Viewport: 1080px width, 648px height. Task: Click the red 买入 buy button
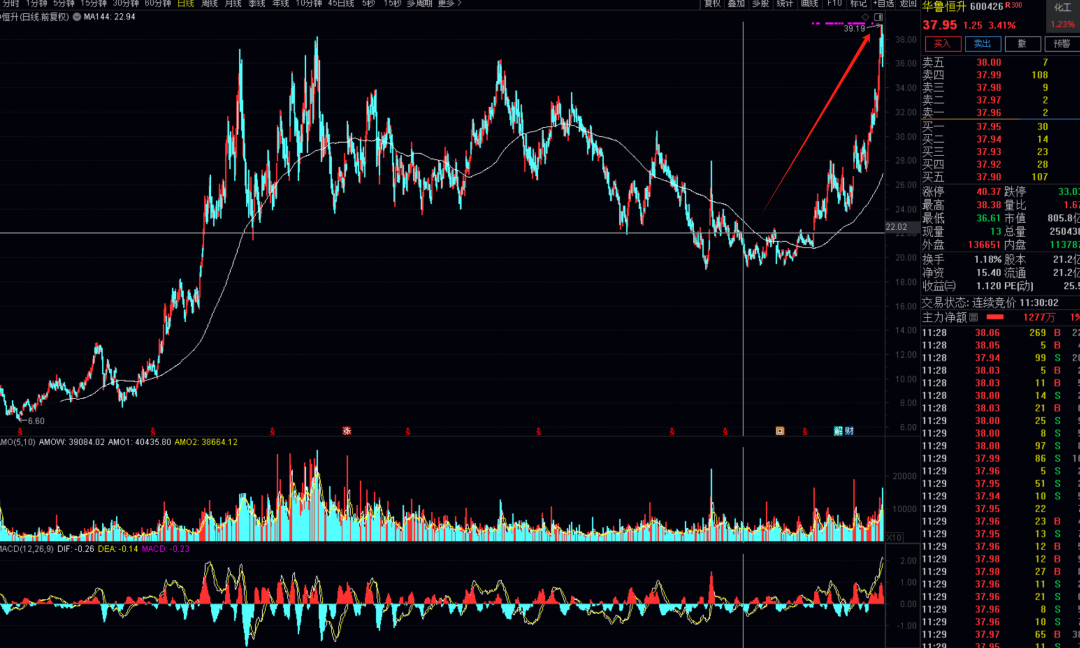(x=942, y=44)
